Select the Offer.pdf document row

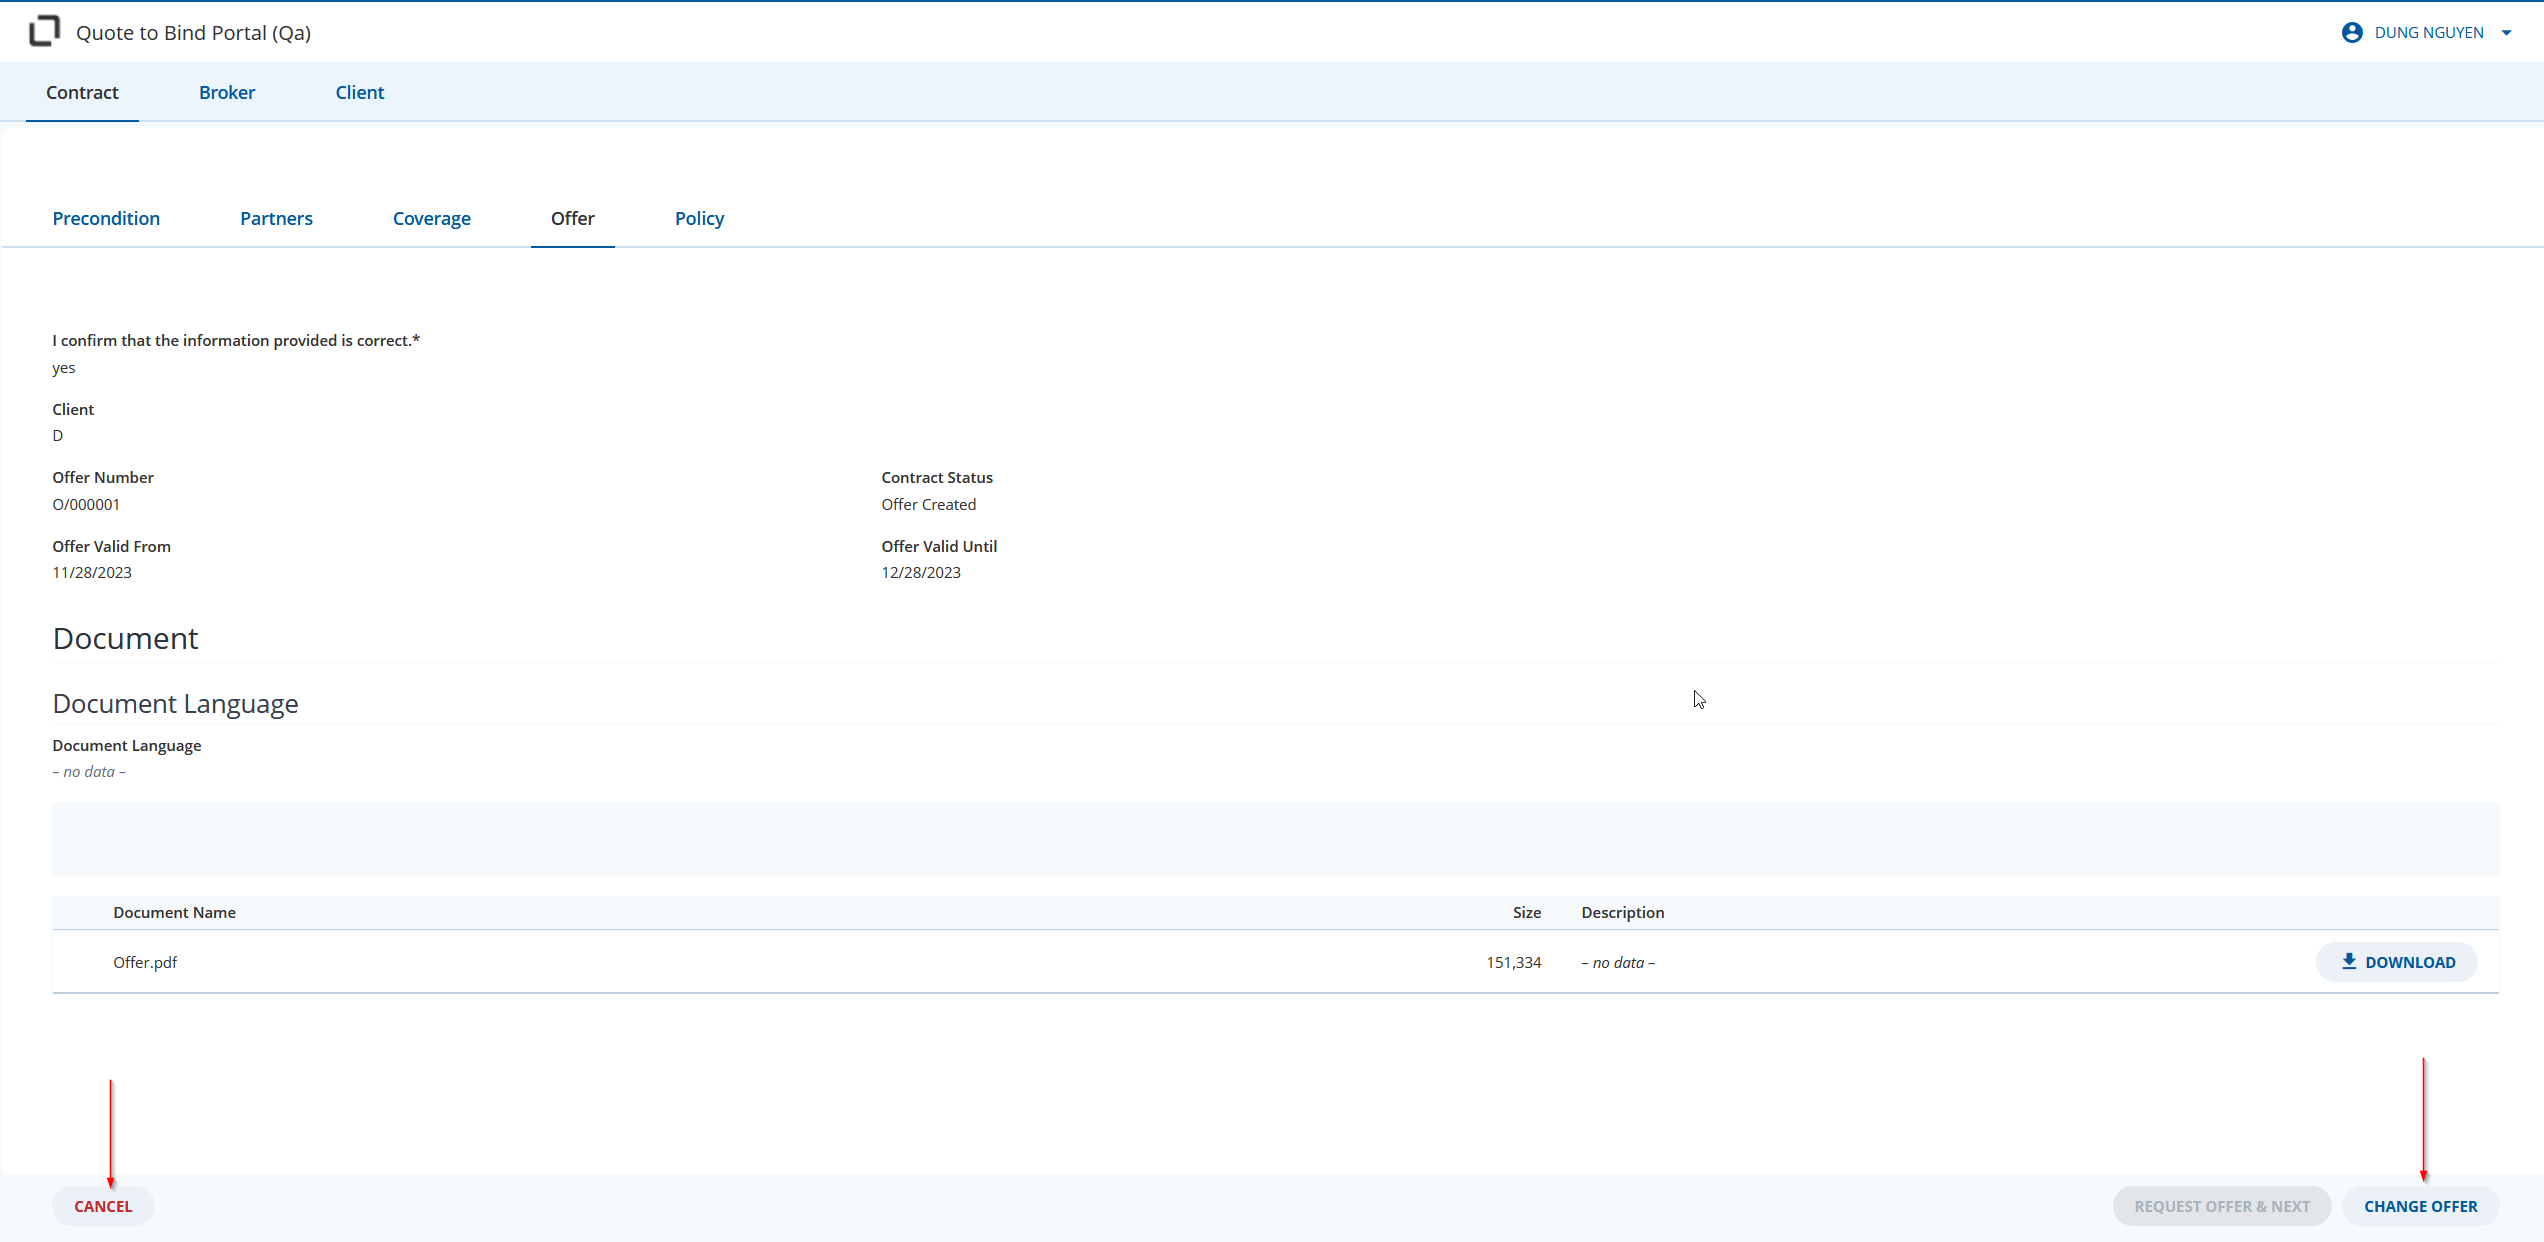pyautogui.click(x=1275, y=962)
